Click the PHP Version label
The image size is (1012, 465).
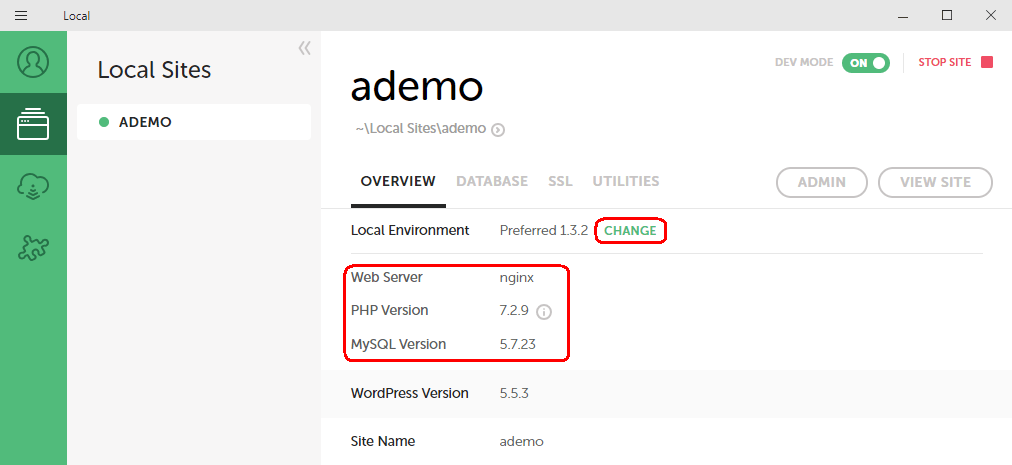pos(389,311)
